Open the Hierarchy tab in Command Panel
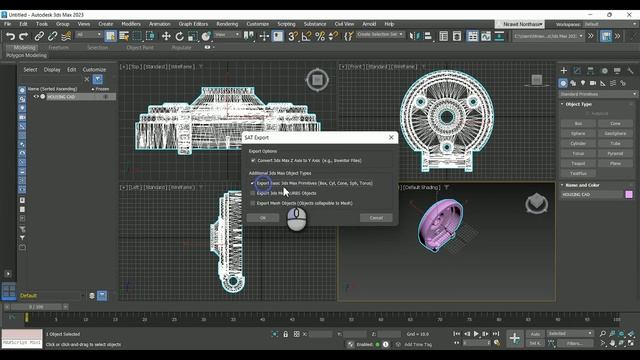Viewport: 640px width, 360px height. (590, 71)
